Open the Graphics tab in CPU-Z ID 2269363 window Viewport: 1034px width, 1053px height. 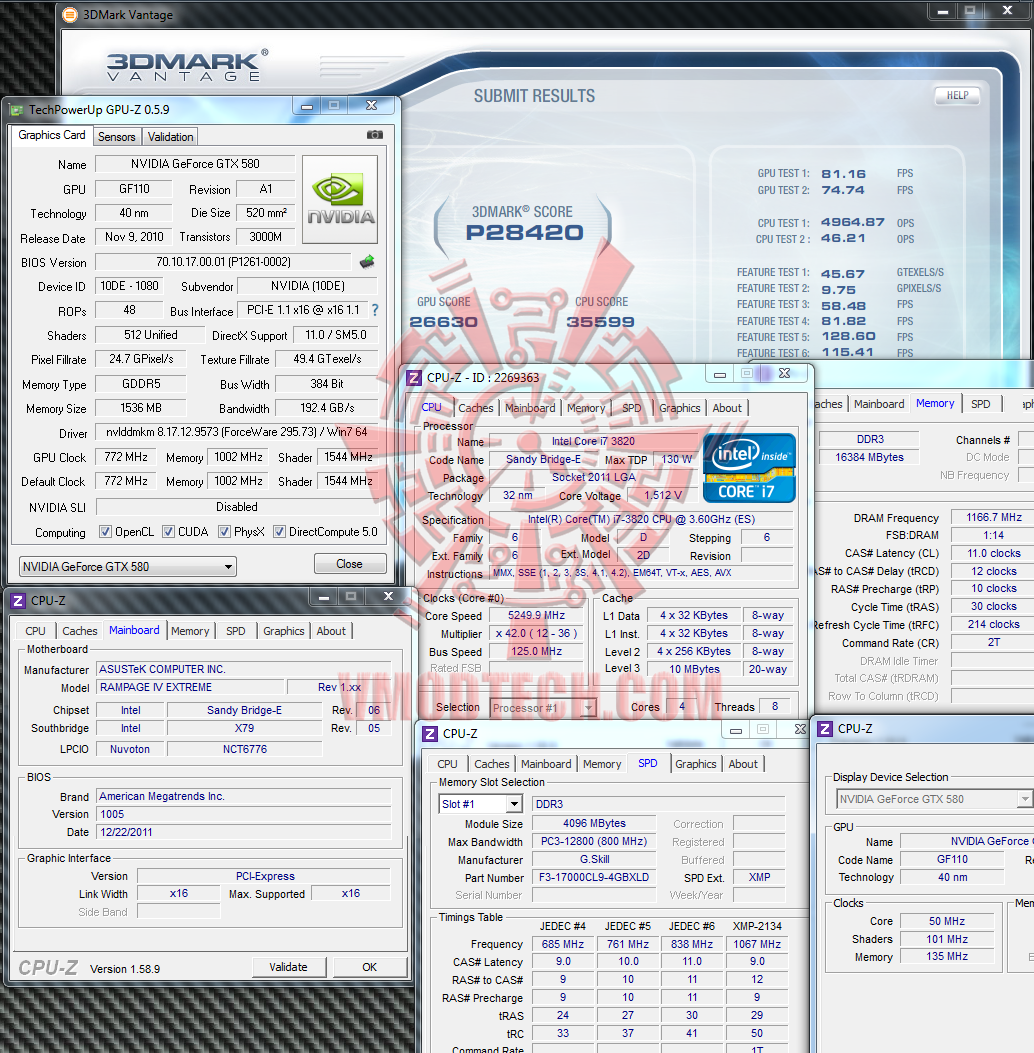679,408
